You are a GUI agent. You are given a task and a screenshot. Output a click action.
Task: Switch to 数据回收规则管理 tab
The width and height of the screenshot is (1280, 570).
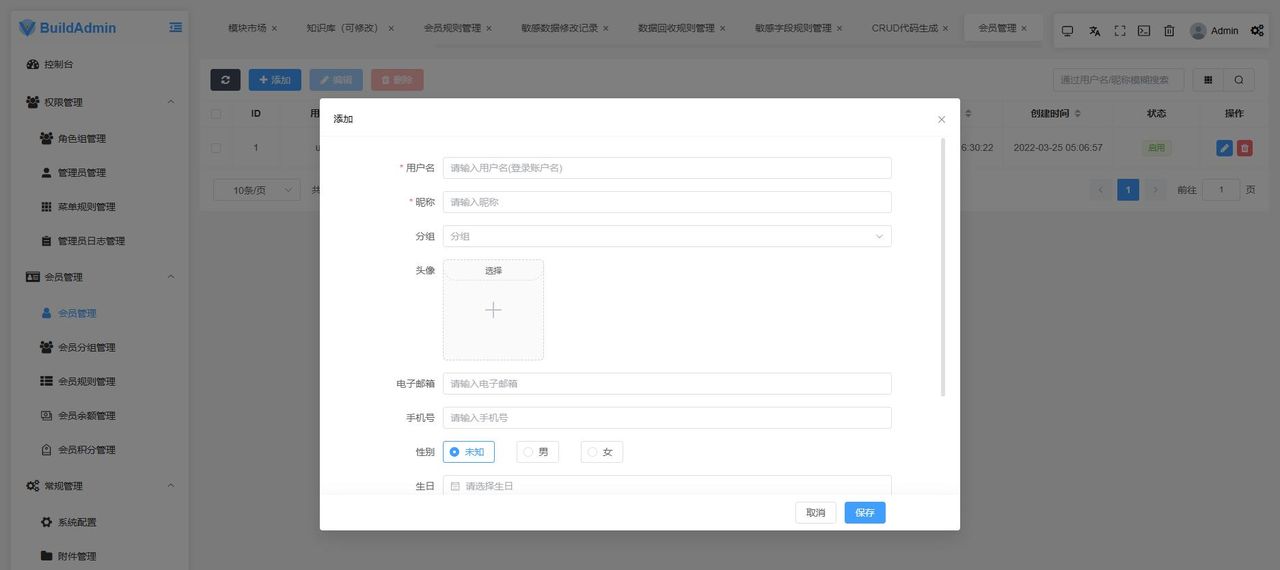[676, 28]
